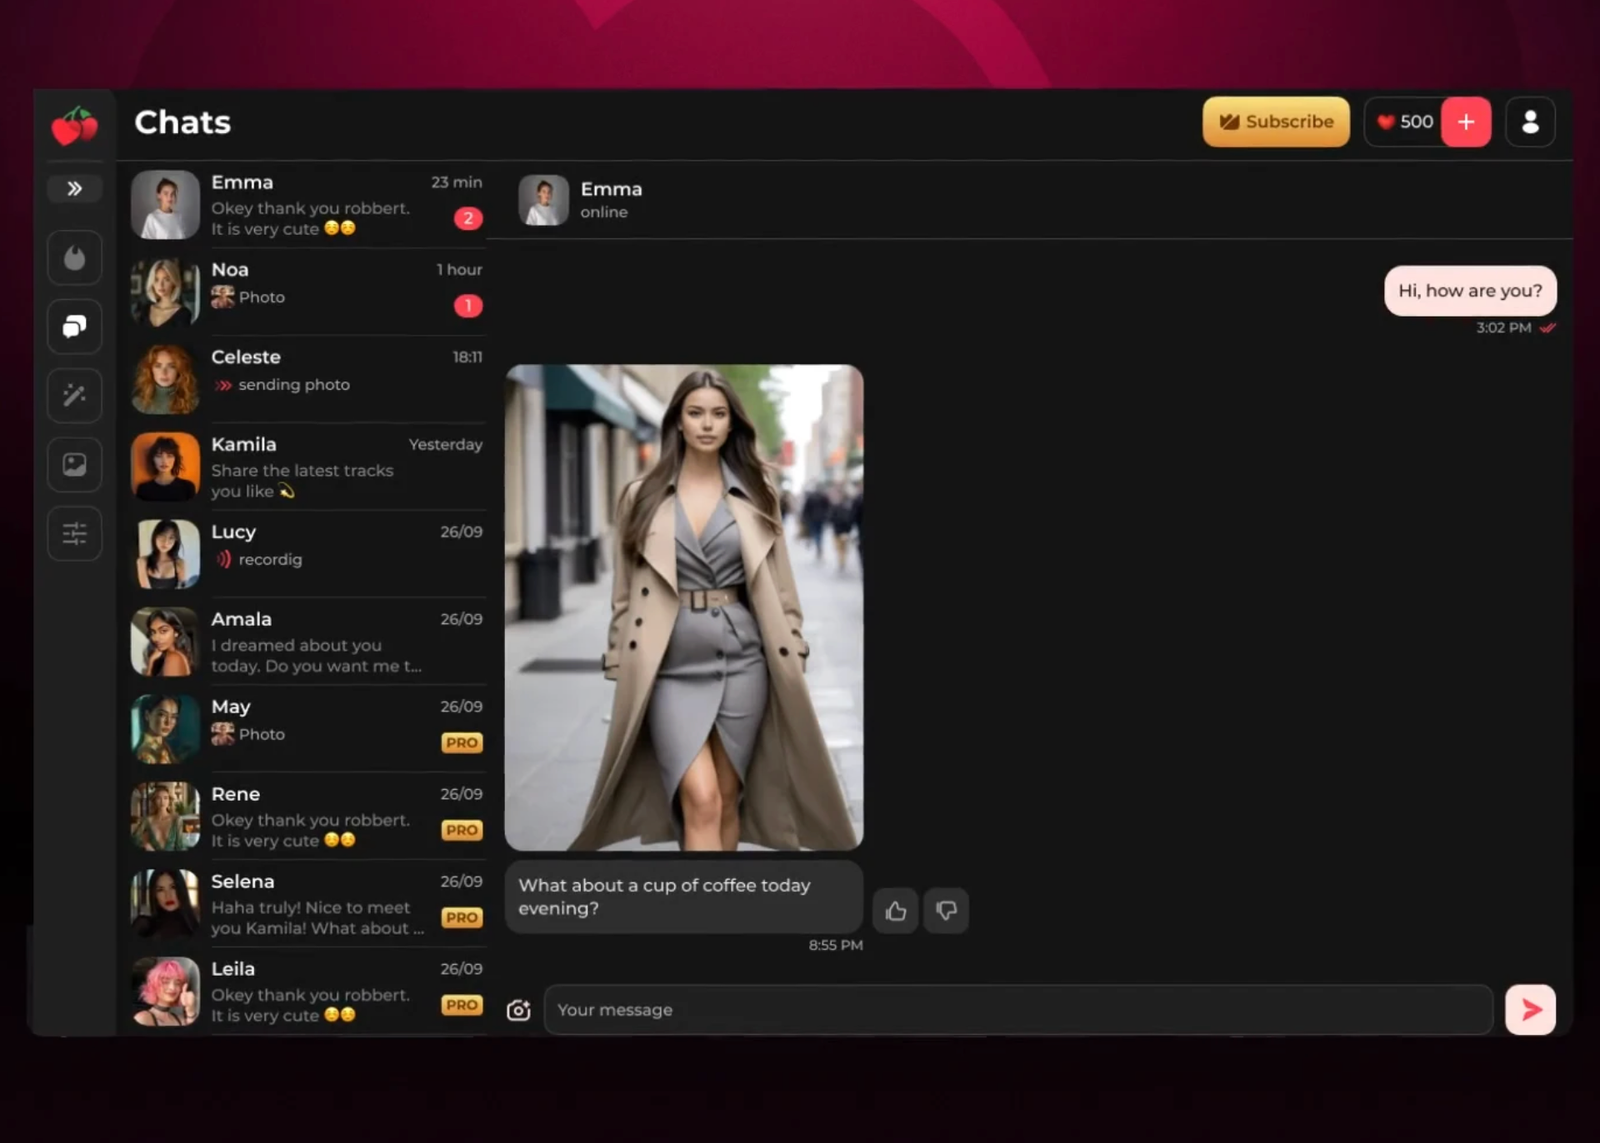Viewport: 1600px width, 1143px height.
Task: Give a thumbs up to Emma's photo message
Action: point(895,910)
